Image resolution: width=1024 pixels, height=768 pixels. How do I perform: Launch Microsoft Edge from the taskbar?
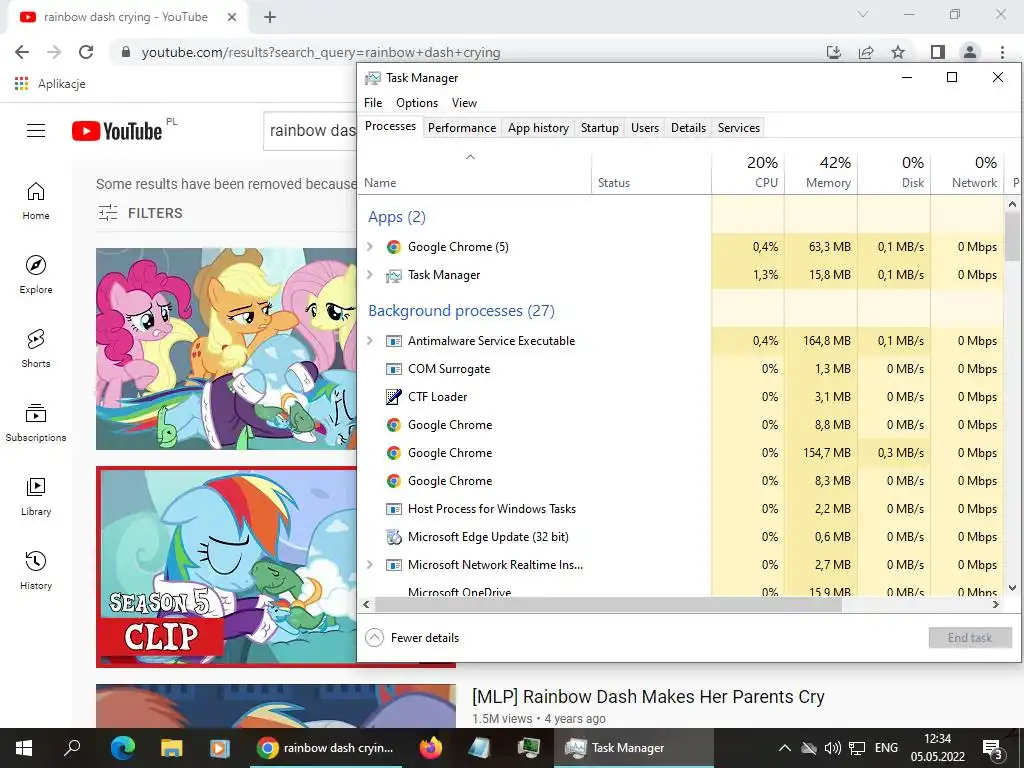(123, 748)
